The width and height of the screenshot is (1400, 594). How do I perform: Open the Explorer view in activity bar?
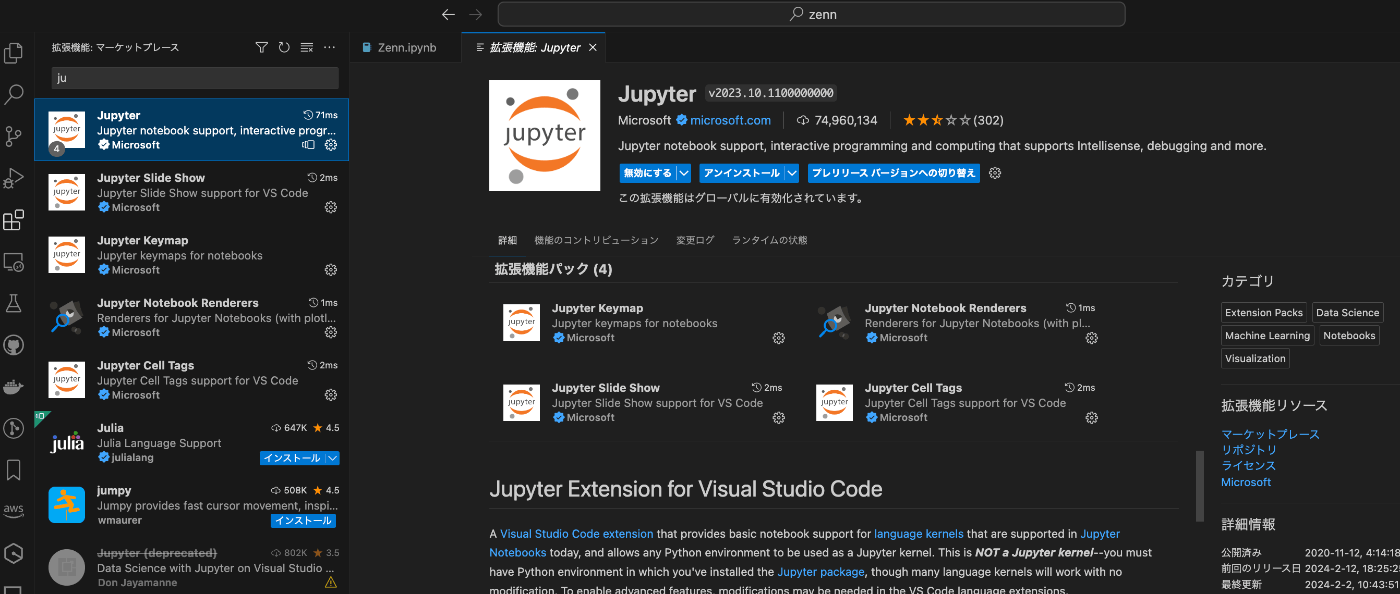click(14, 53)
